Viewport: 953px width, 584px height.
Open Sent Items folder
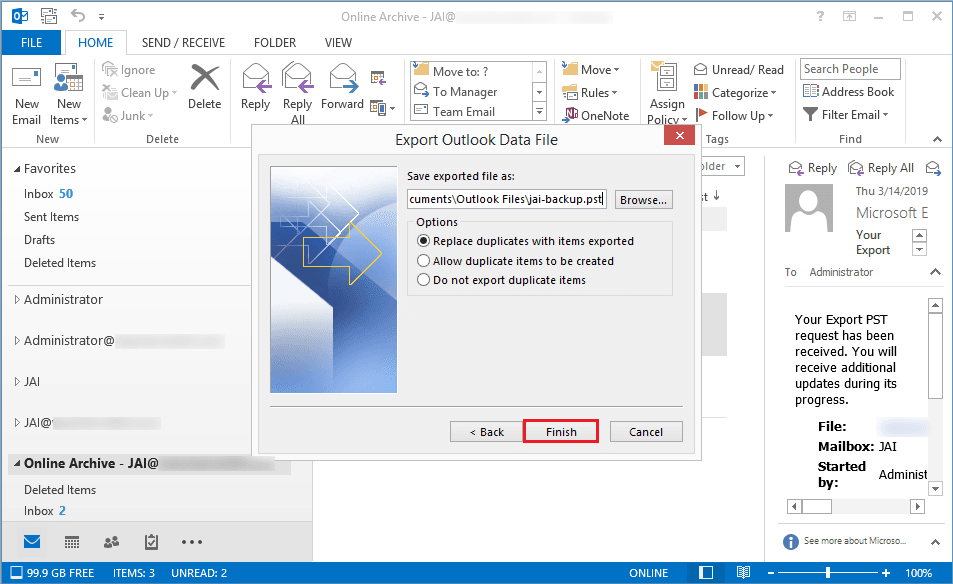pyautogui.click(x=52, y=217)
